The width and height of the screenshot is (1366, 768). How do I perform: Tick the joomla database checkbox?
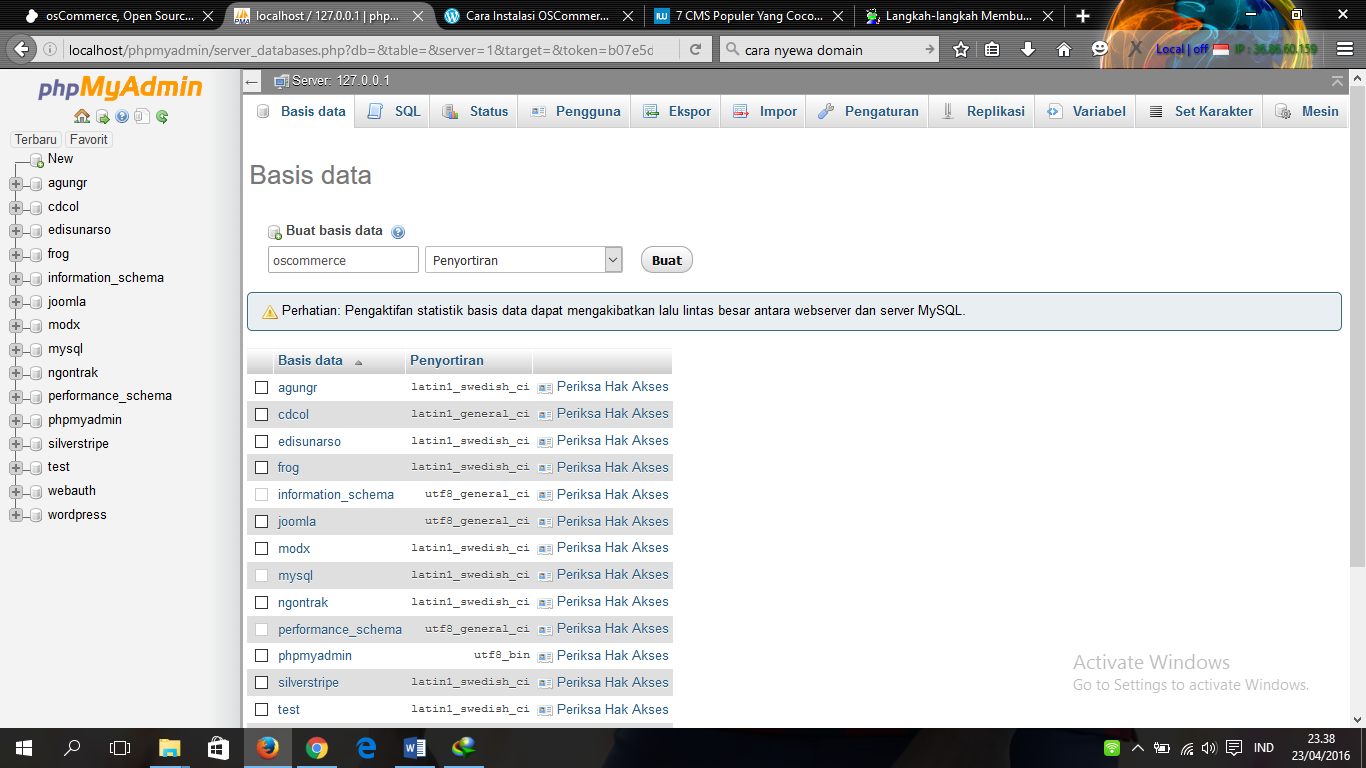262,522
